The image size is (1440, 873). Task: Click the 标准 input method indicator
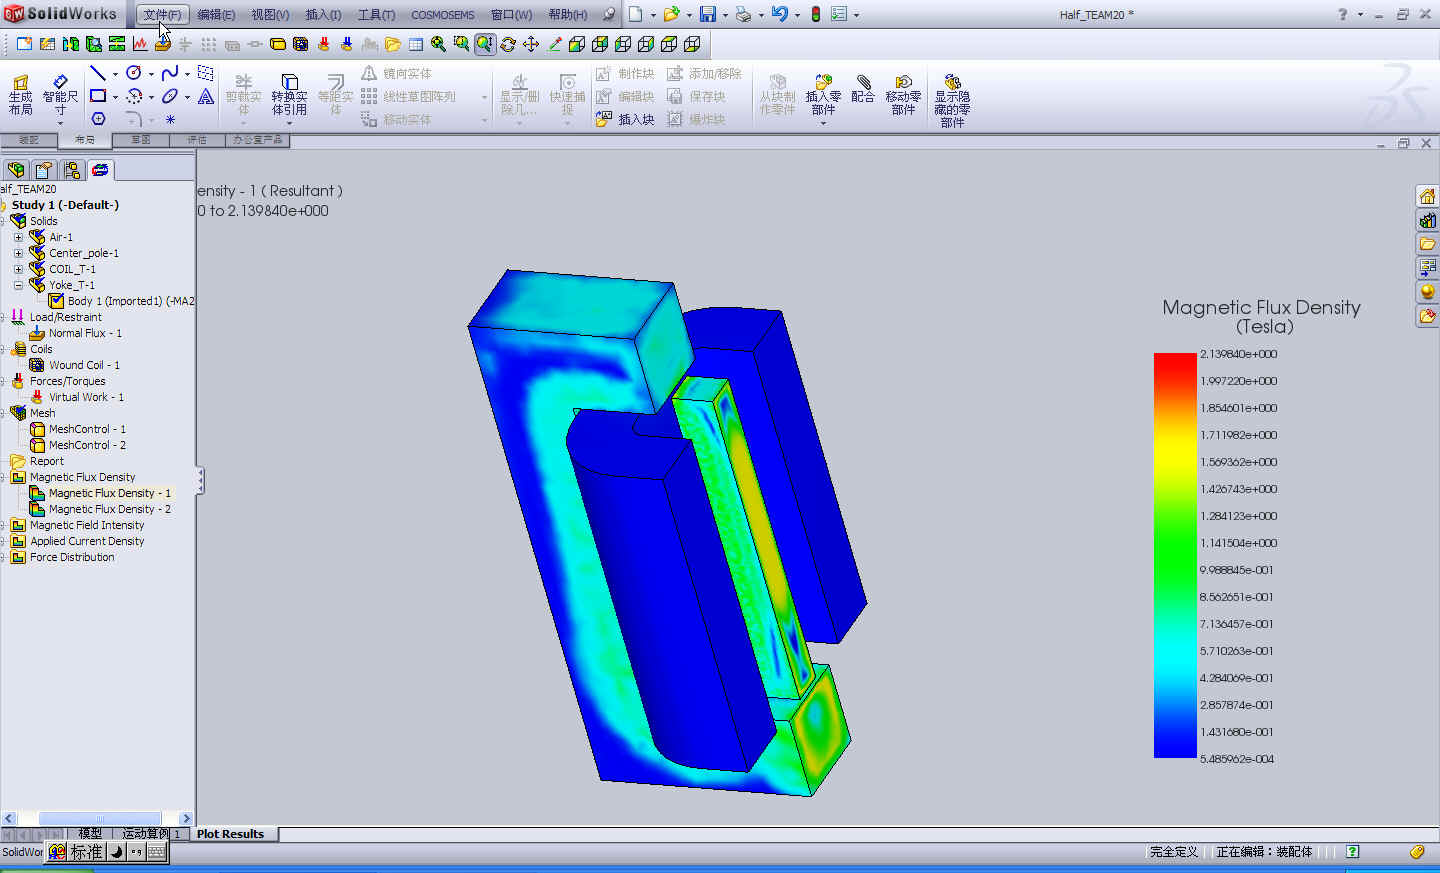[x=86, y=852]
